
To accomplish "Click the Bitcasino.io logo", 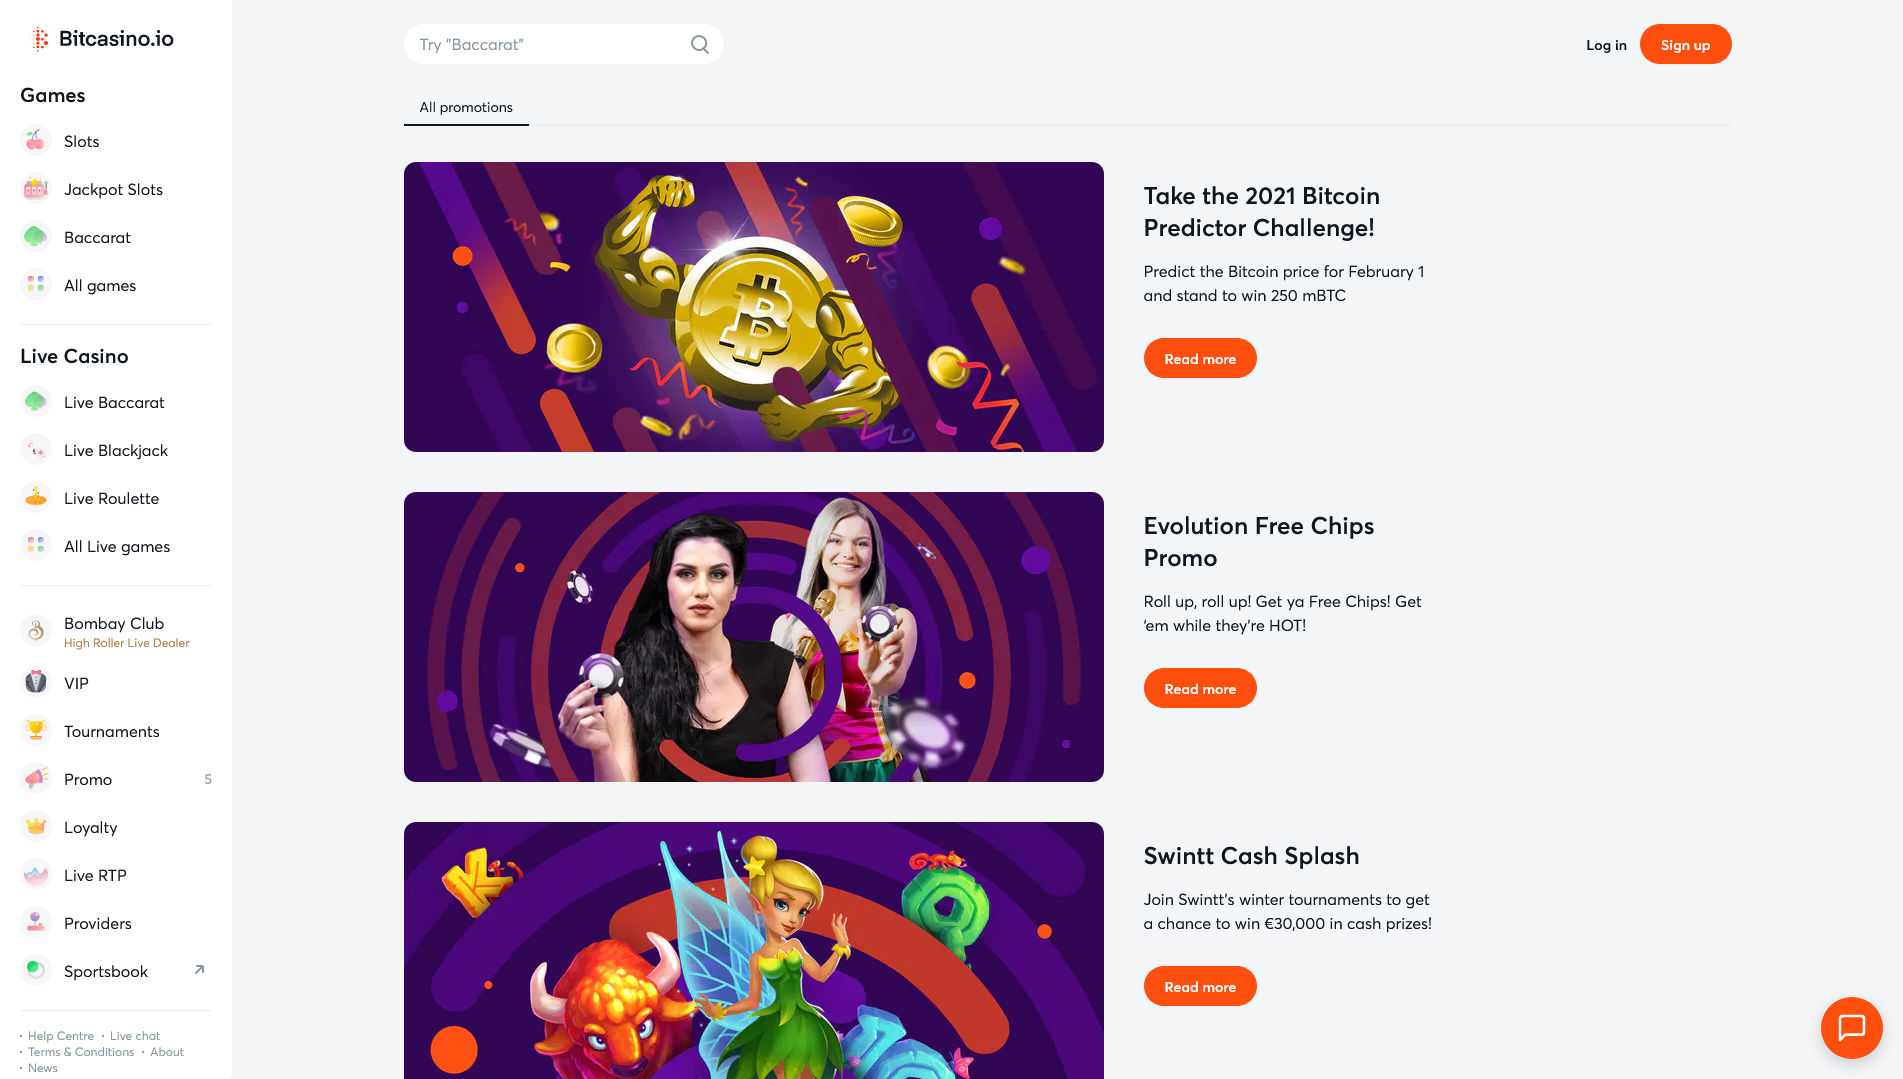I will (x=102, y=39).
